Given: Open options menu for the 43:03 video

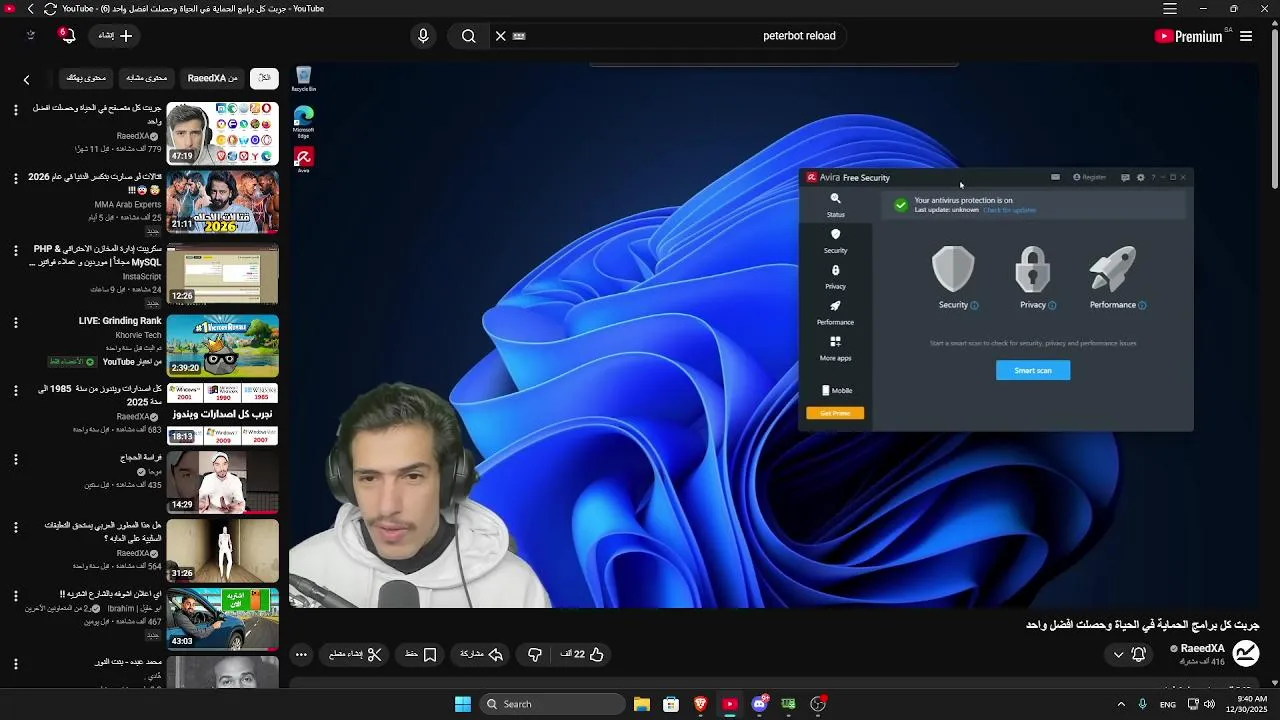Looking at the screenshot, I should [x=15, y=596].
